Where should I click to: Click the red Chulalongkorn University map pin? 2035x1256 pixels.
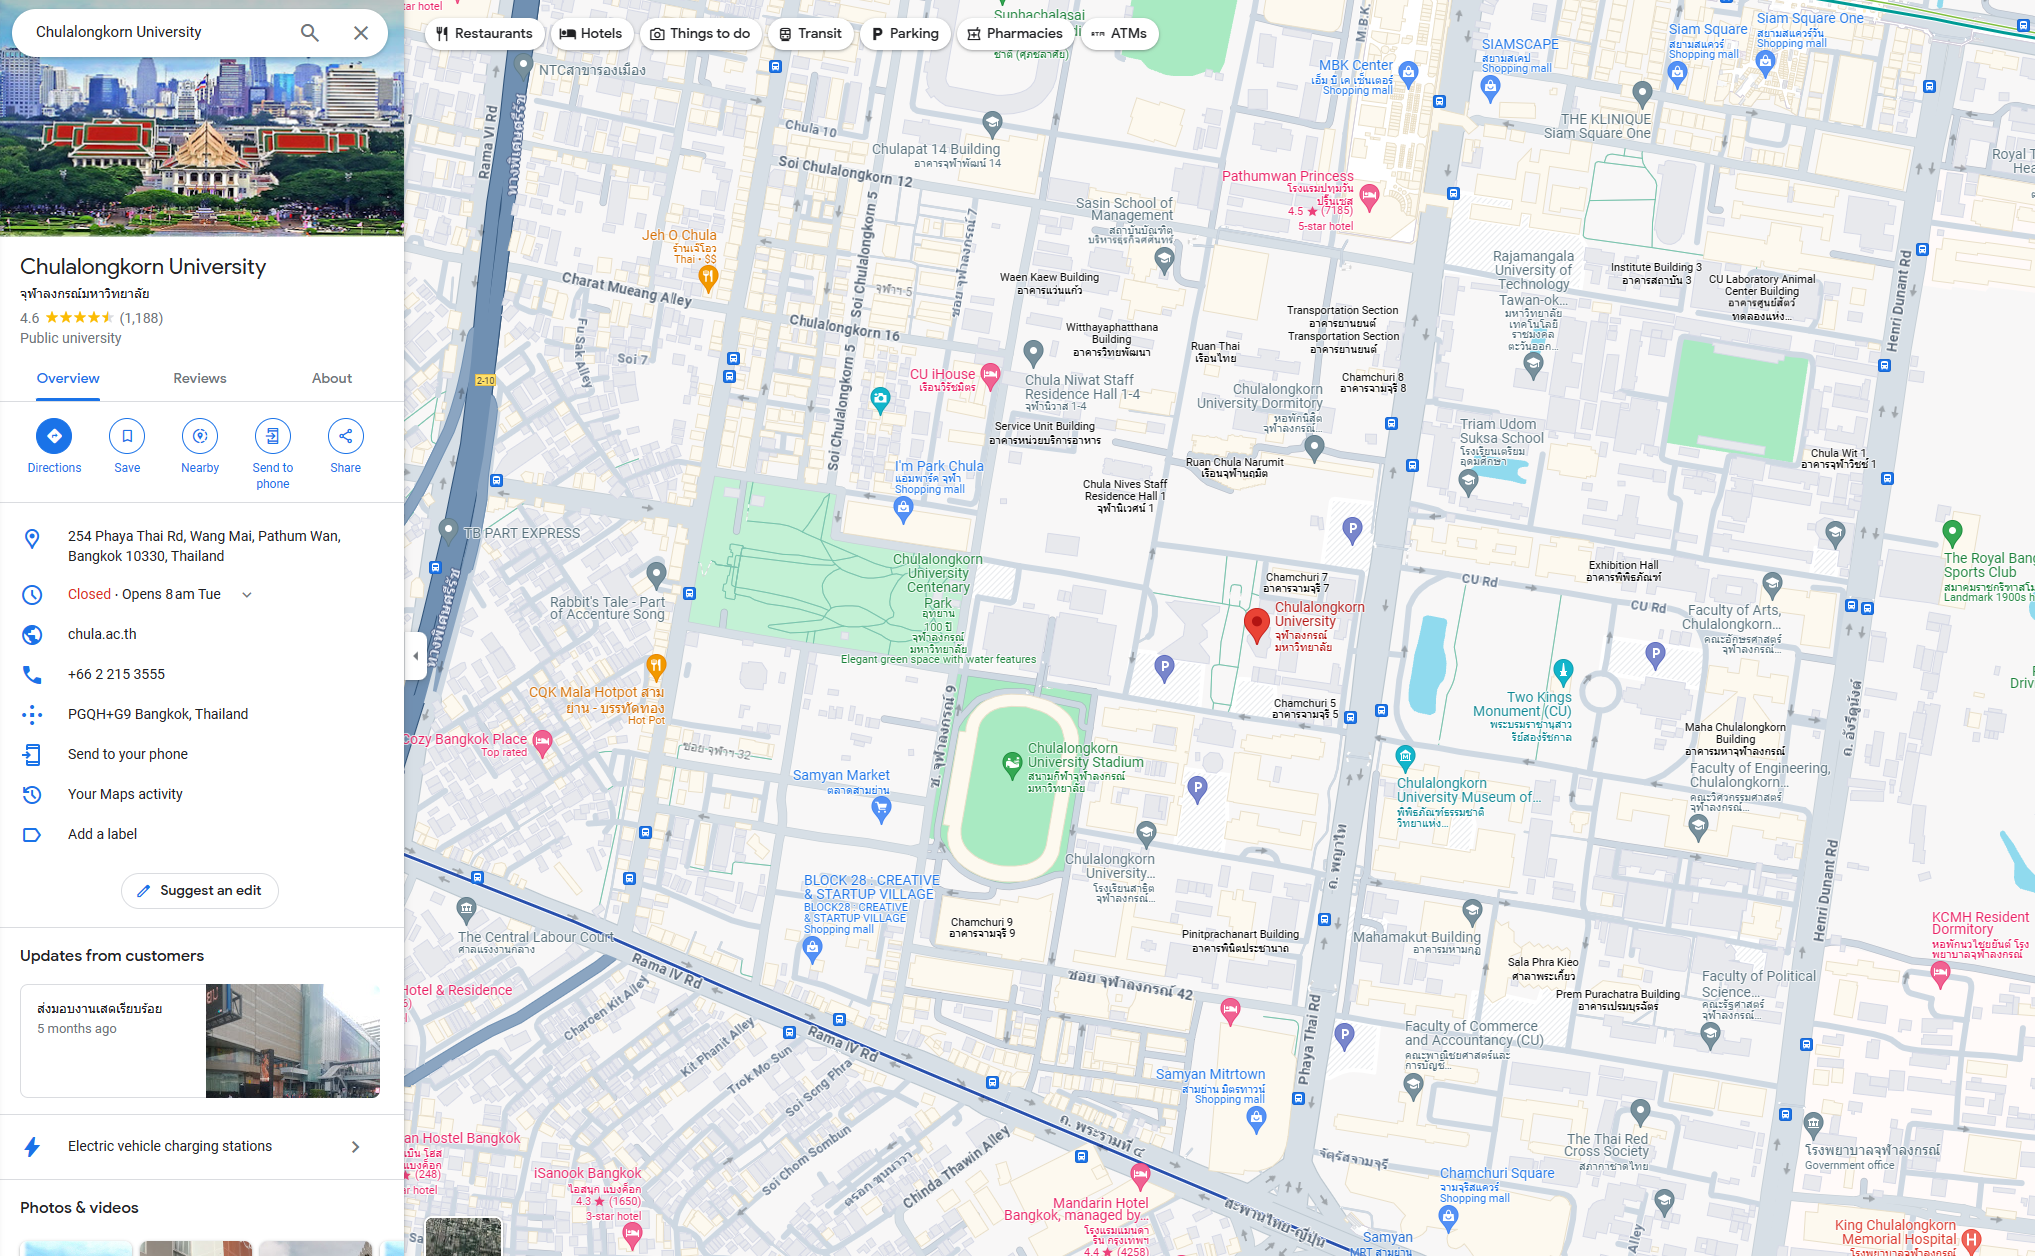[x=1257, y=625]
